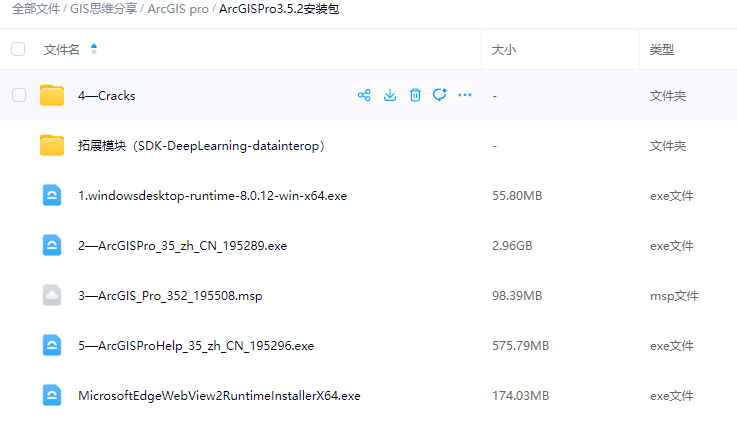Click the 55.80MB size value

click(517, 196)
